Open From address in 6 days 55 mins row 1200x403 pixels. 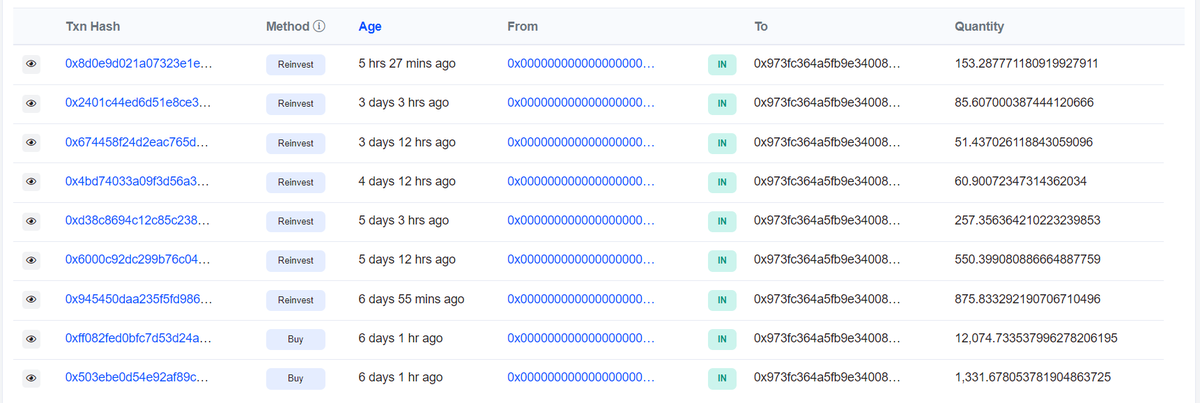(x=581, y=299)
